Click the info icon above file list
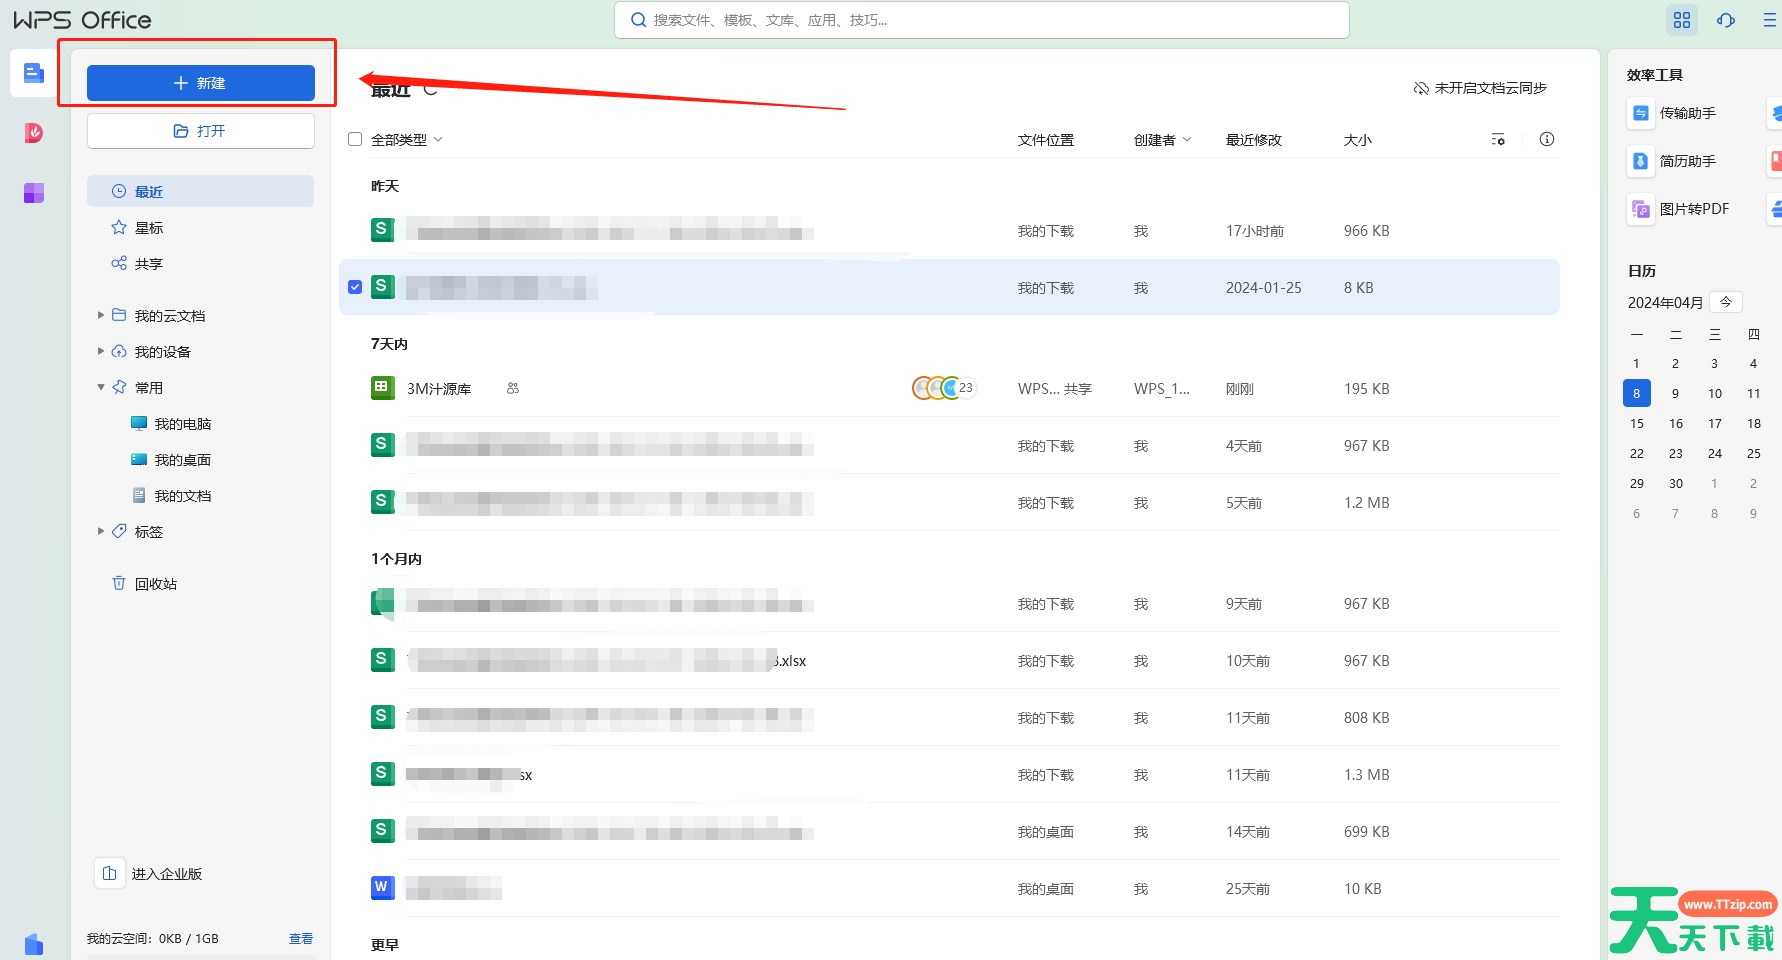Image resolution: width=1782 pixels, height=960 pixels. click(x=1546, y=140)
